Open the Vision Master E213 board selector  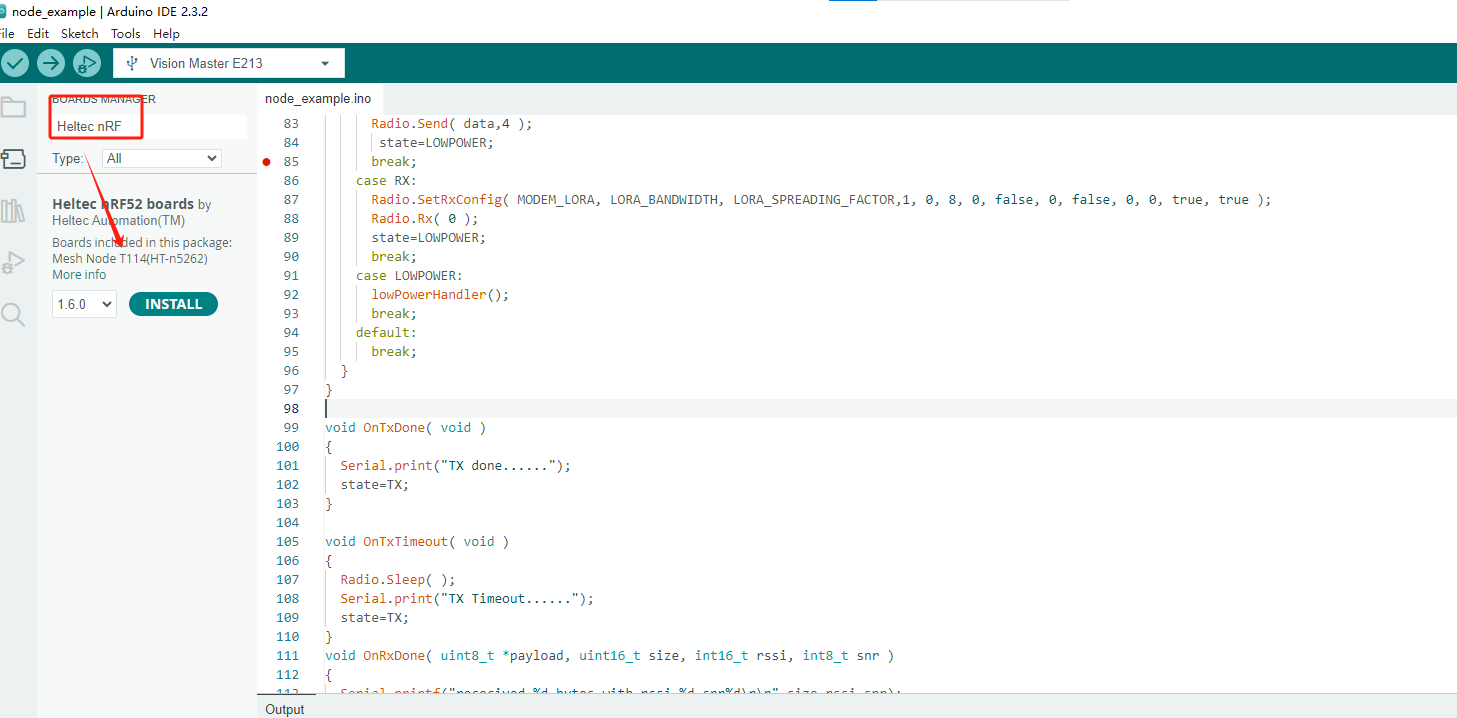(229, 63)
